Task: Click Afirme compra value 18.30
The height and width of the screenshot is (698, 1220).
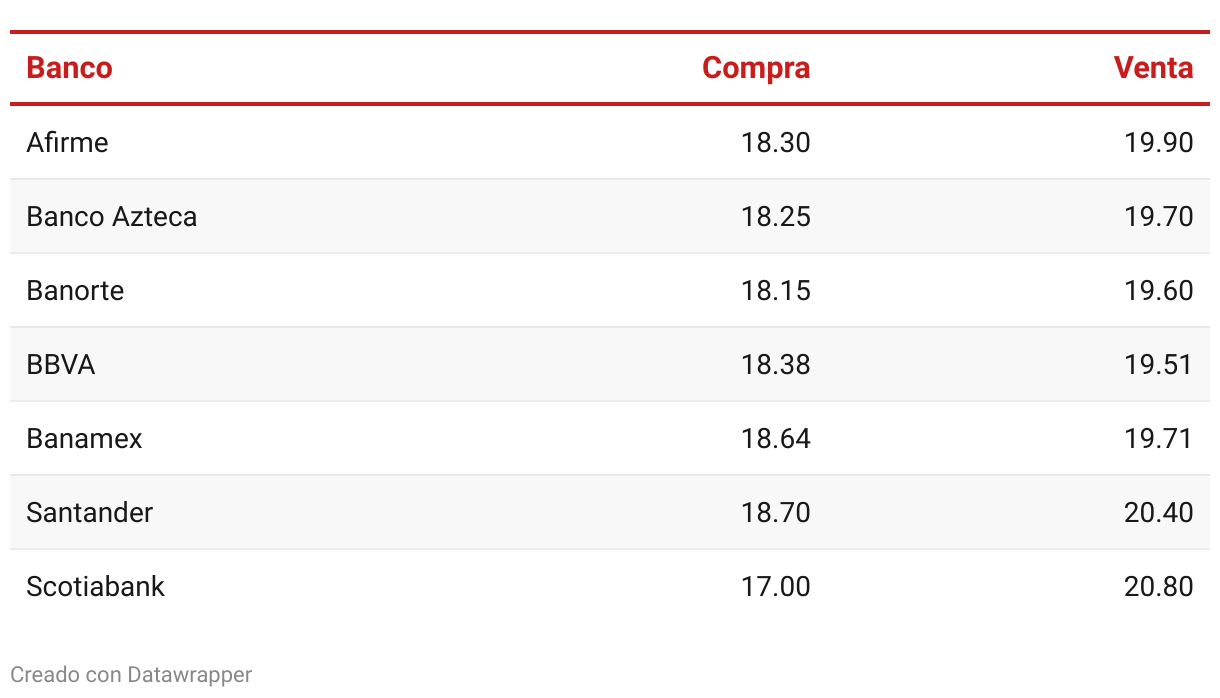Action: tap(776, 142)
